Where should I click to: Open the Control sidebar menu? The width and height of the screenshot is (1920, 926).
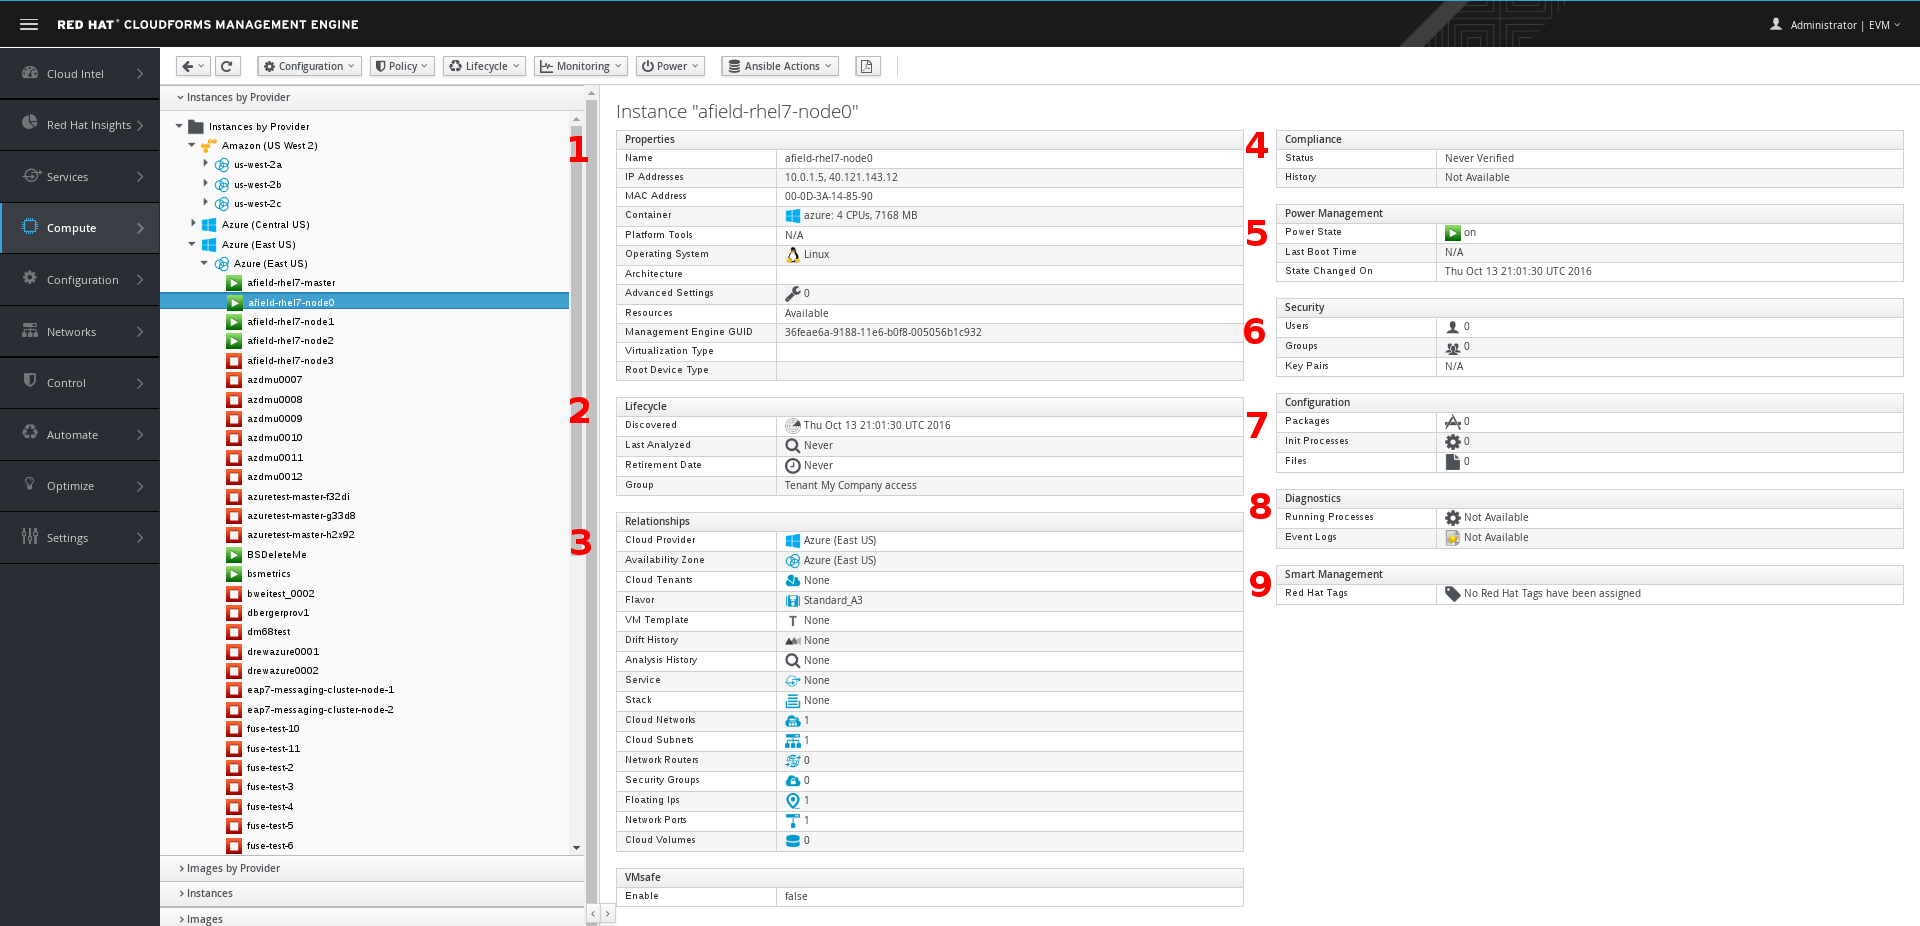(x=80, y=383)
